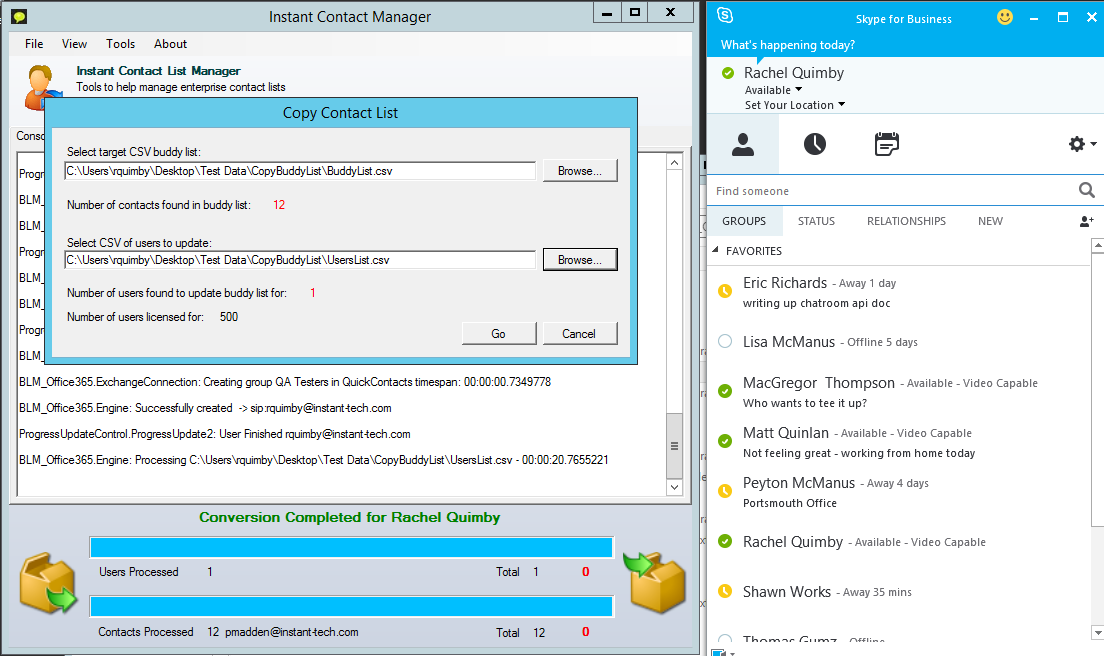Viewport: 1104px width, 656px height.
Task: Open the Contacts view person icon in Skype
Action: click(743, 144)
